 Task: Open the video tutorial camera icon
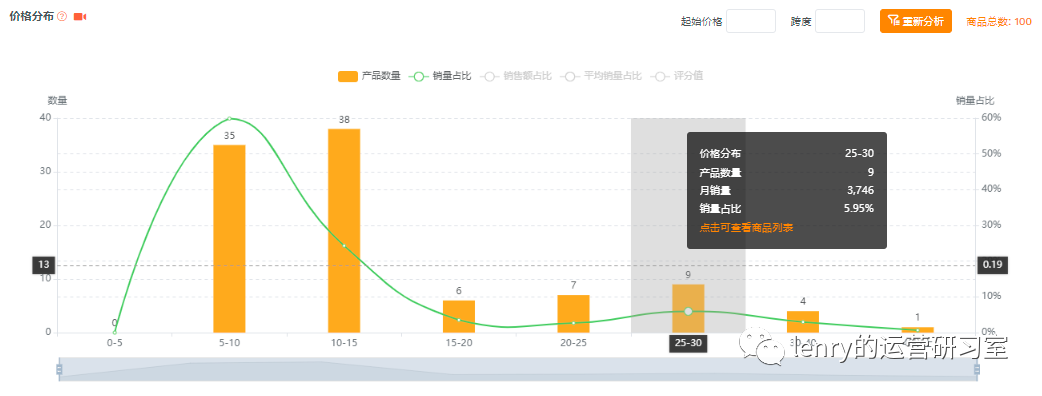point(80,16)
